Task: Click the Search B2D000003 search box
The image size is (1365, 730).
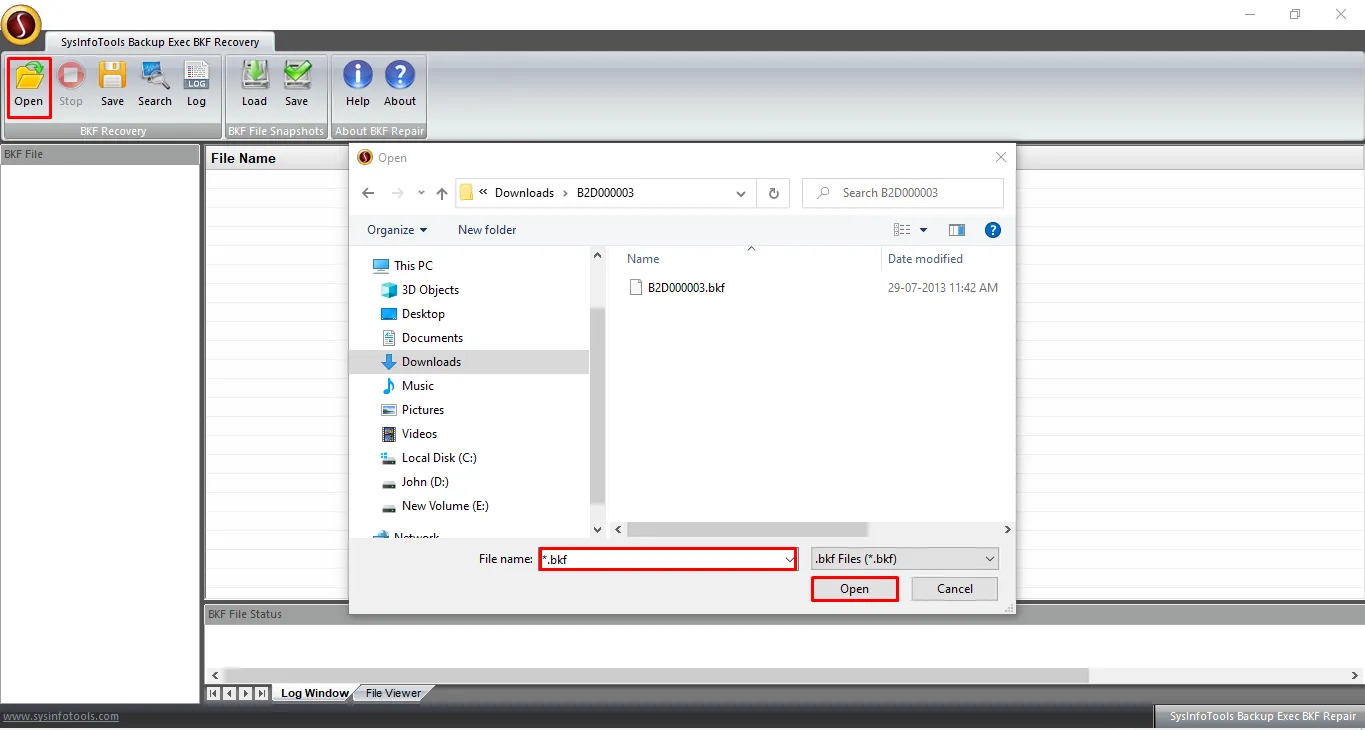Action: coord(903,193)
